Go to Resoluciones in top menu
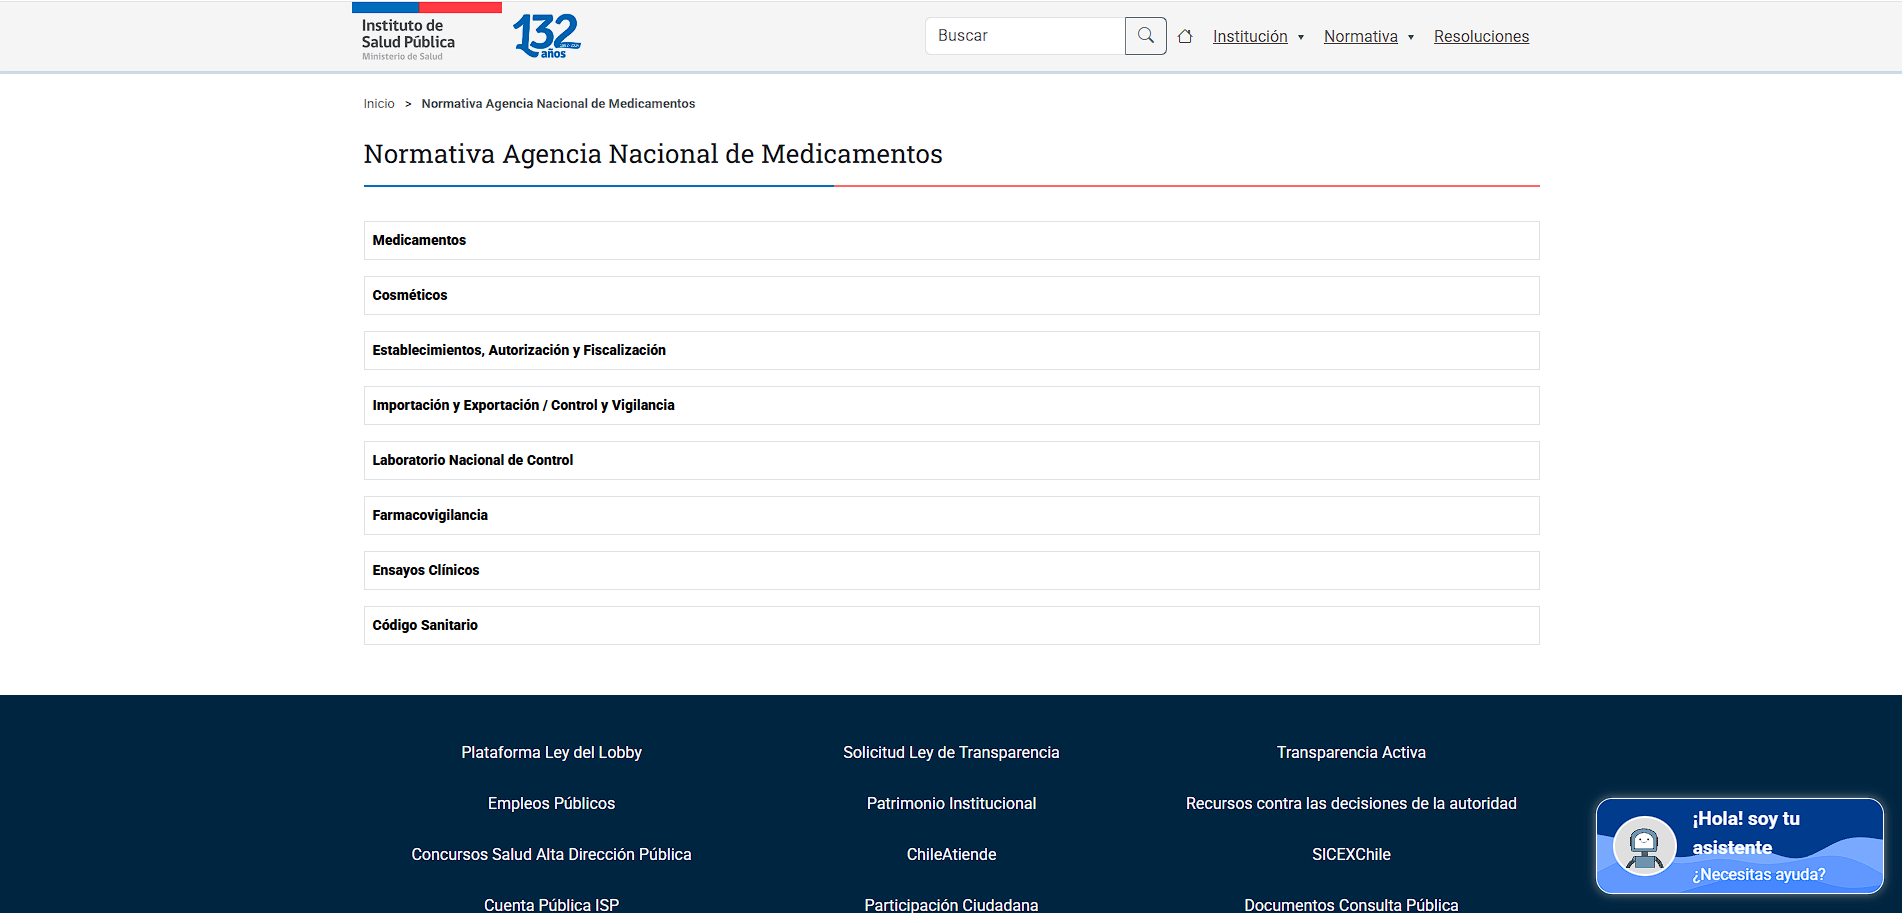 [1481, 37]
